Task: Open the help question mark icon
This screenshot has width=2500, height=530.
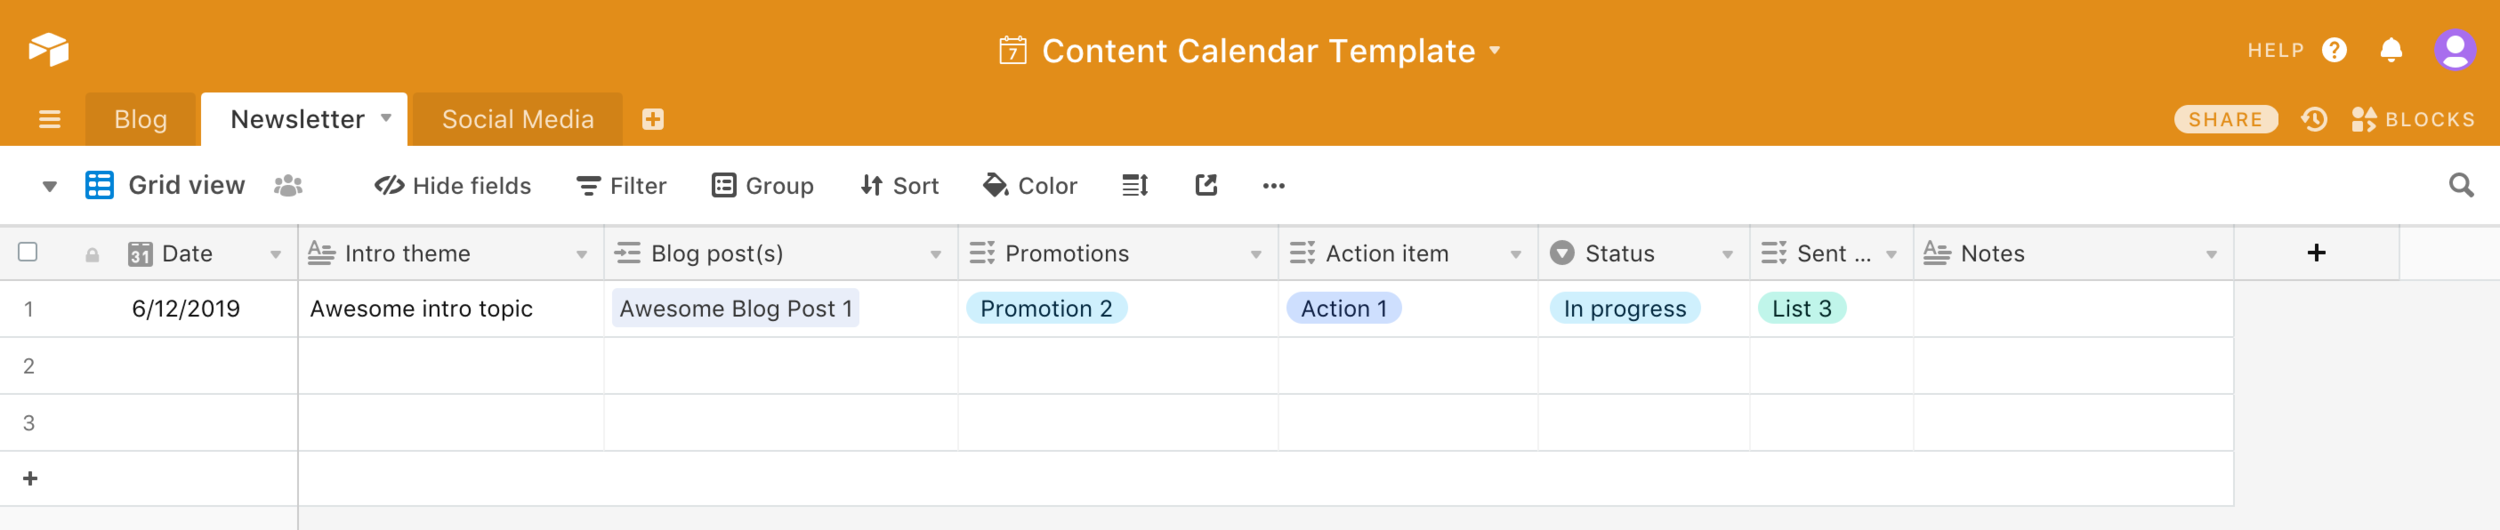Action: point(2334,50)
